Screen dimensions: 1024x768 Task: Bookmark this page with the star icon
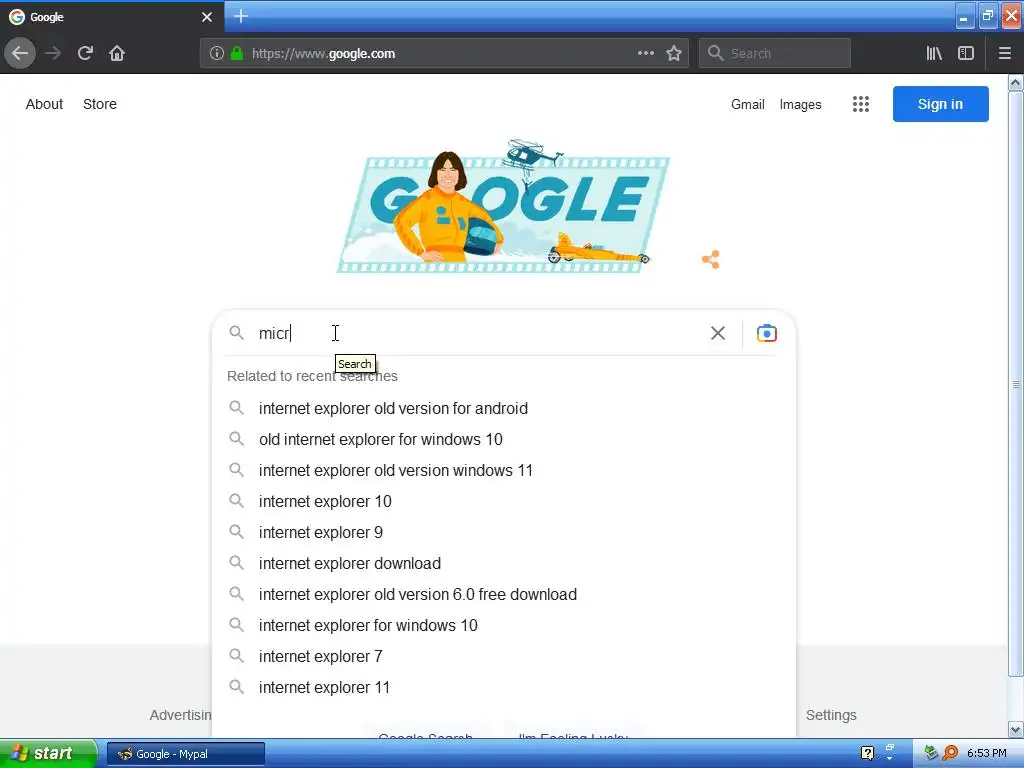click(x=674, y=53)
